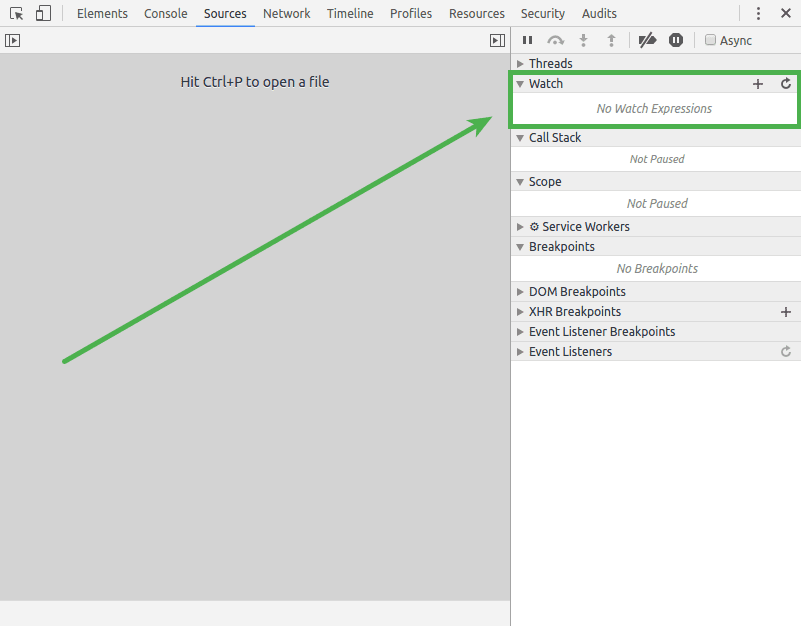Switch to the Console panel
The image size is (801, 626).
165,13
